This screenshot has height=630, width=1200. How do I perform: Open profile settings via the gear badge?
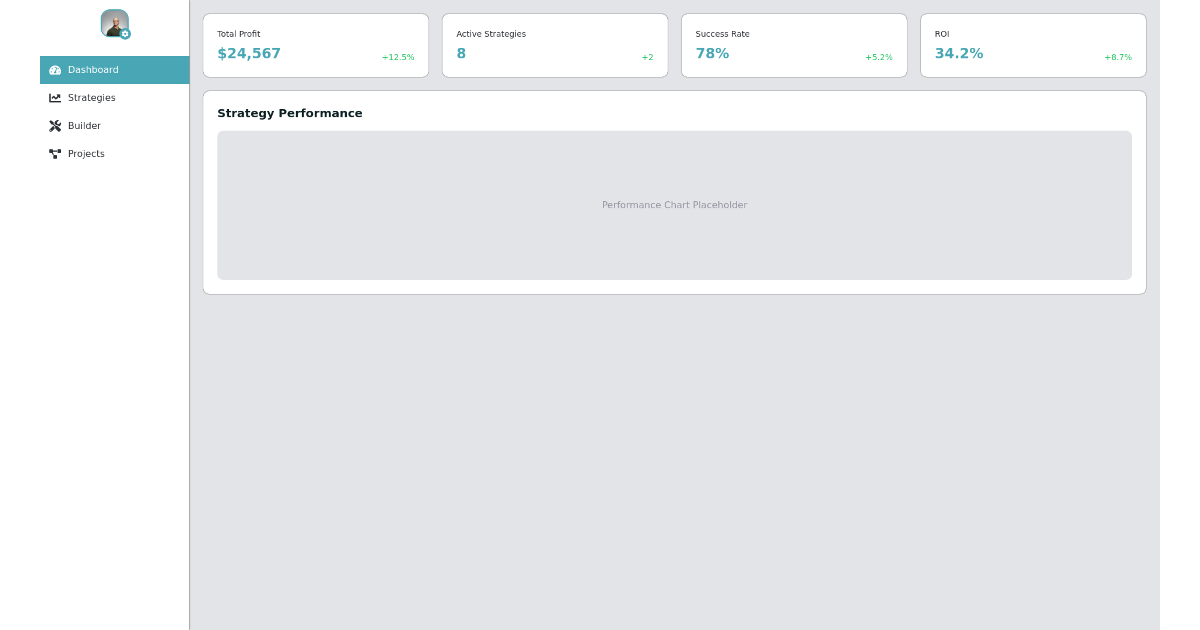126,34
